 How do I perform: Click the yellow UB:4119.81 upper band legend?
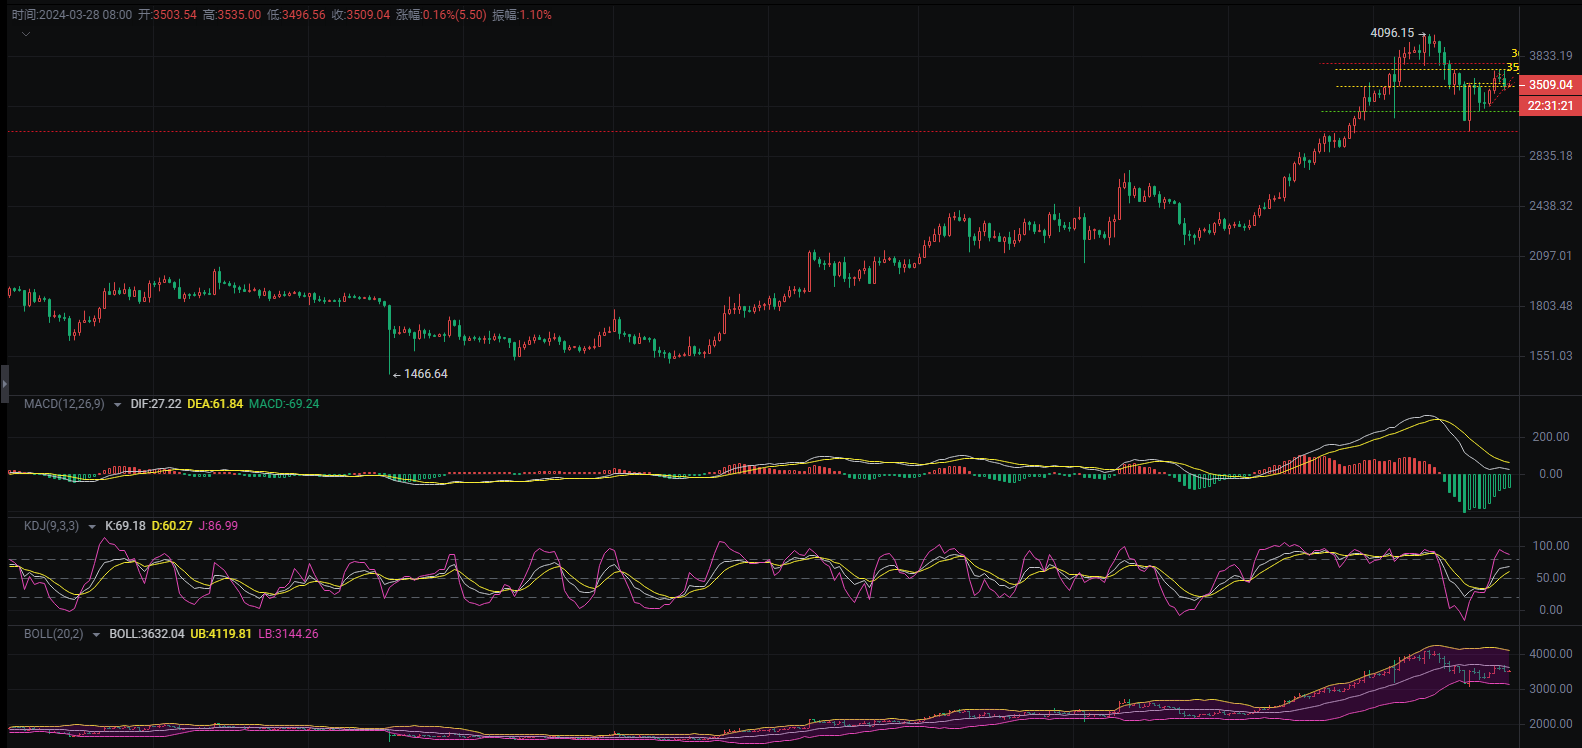(221, 634)
